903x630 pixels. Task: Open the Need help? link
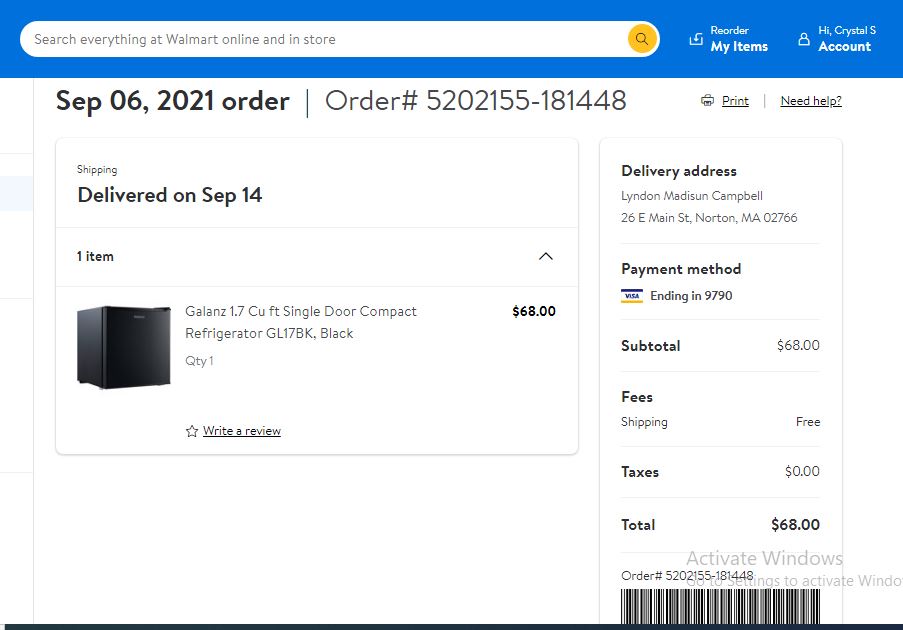(x=811, y=101)
